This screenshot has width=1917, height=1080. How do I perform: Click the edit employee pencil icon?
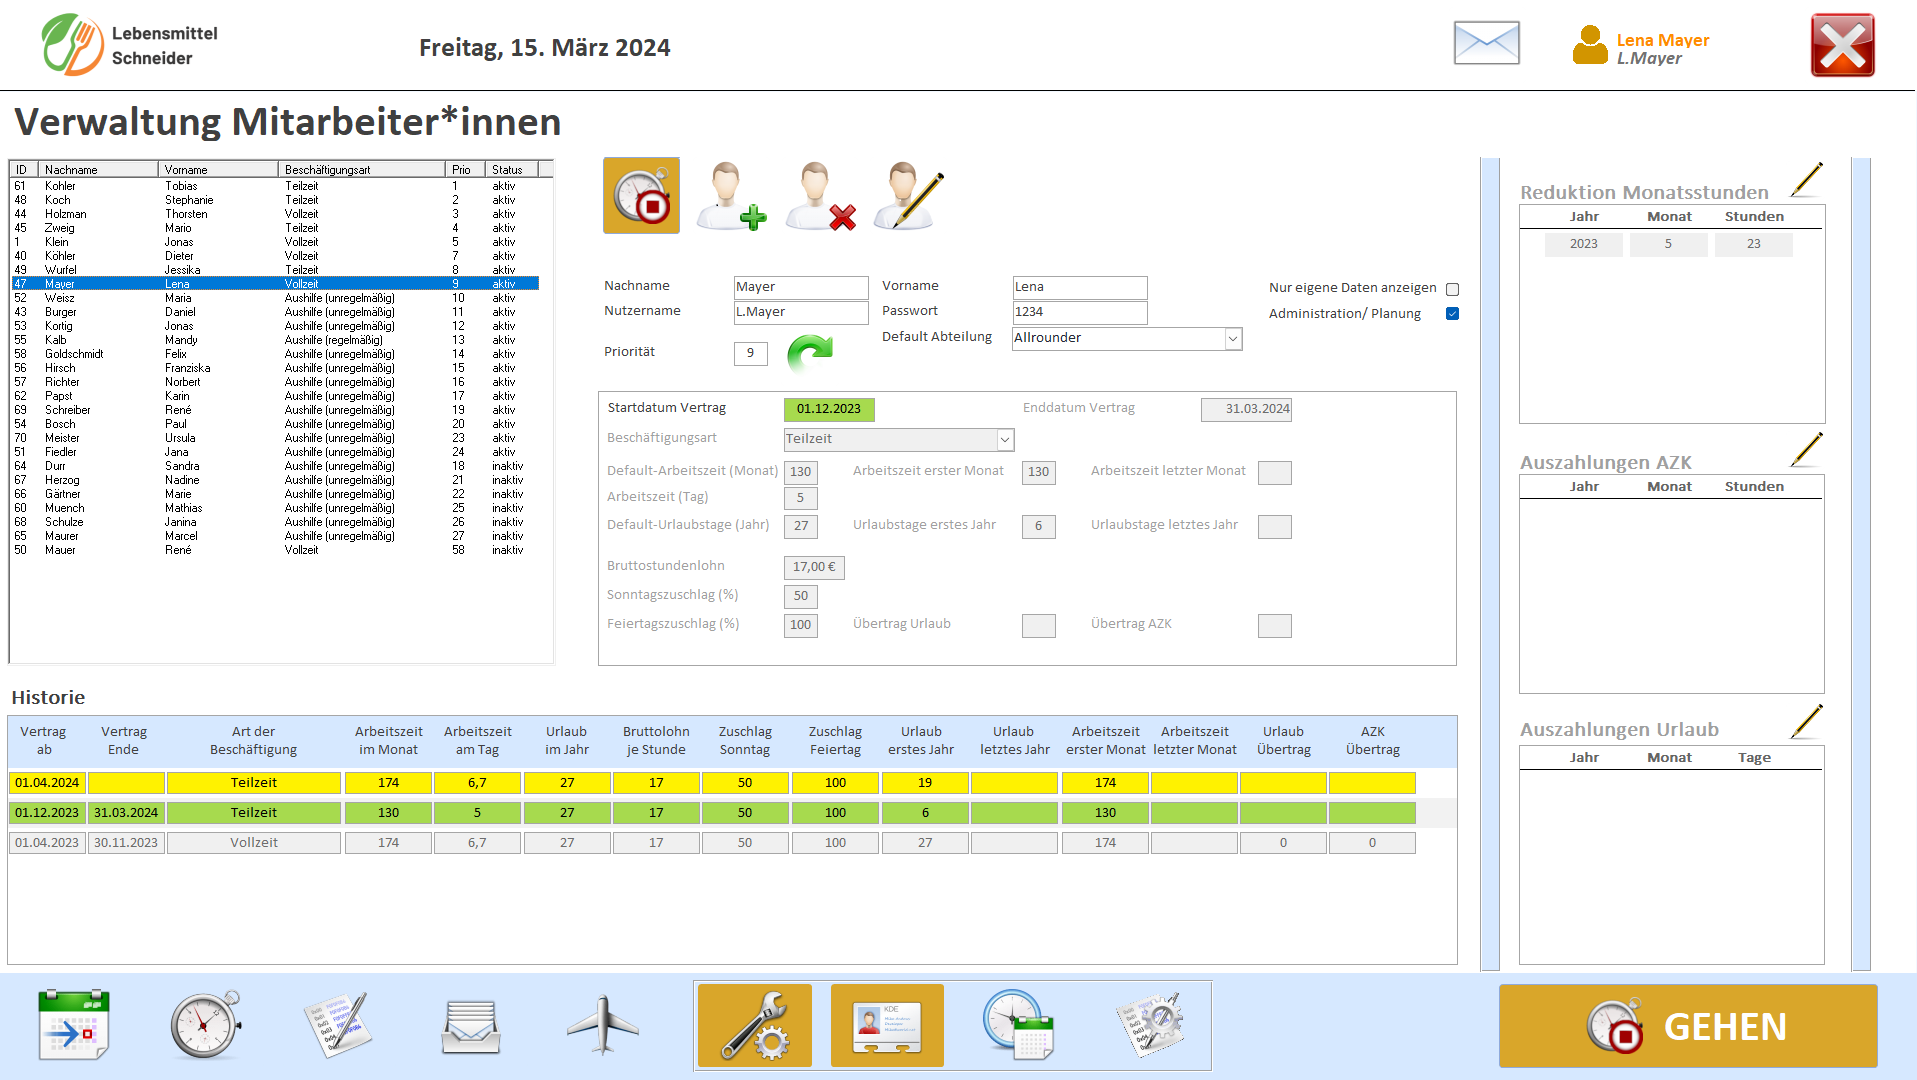(908, 196)
